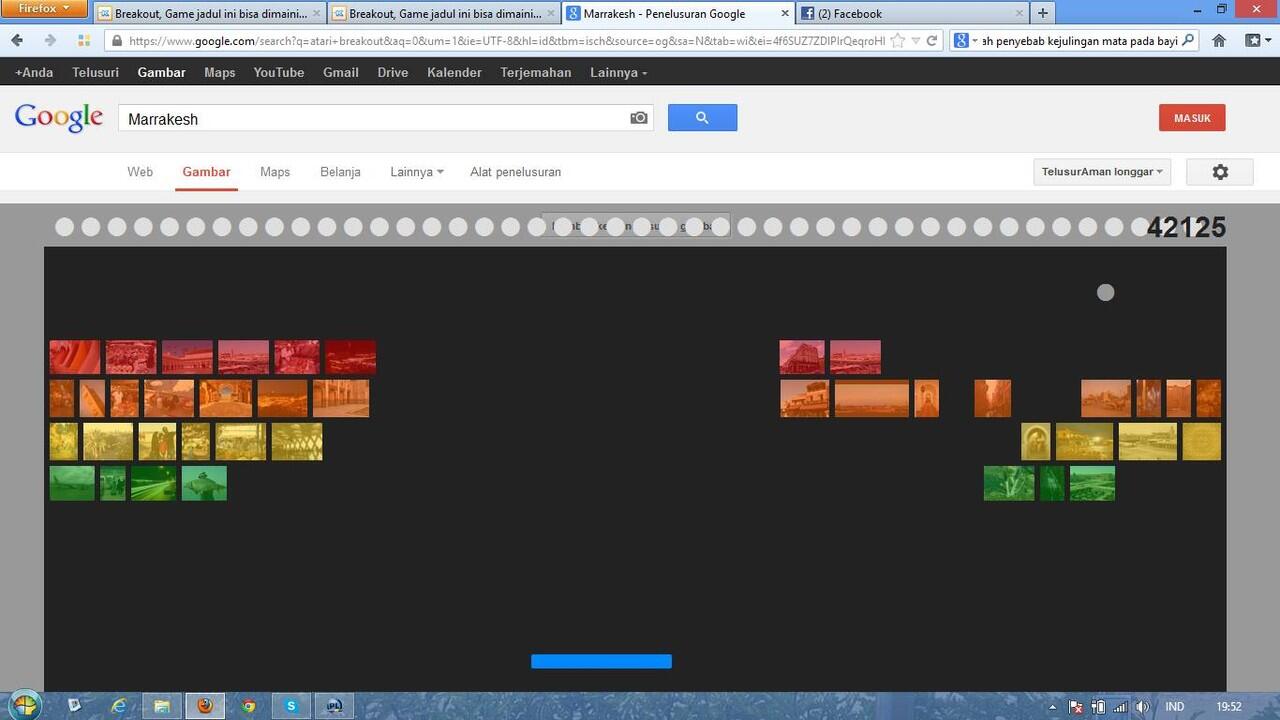
Task: Open search engine selector in Firefox search box
Action: click(965, 41)
